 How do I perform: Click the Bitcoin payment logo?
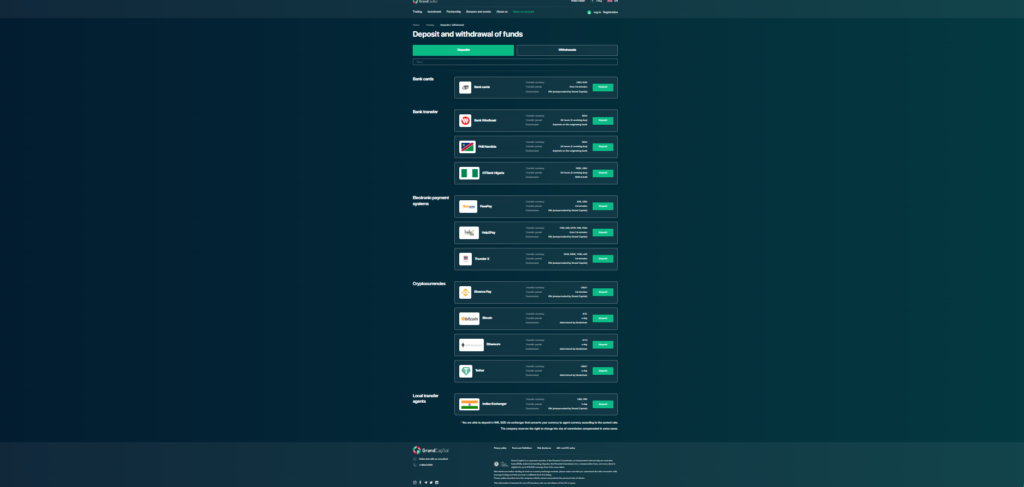(x=469, y=319)
